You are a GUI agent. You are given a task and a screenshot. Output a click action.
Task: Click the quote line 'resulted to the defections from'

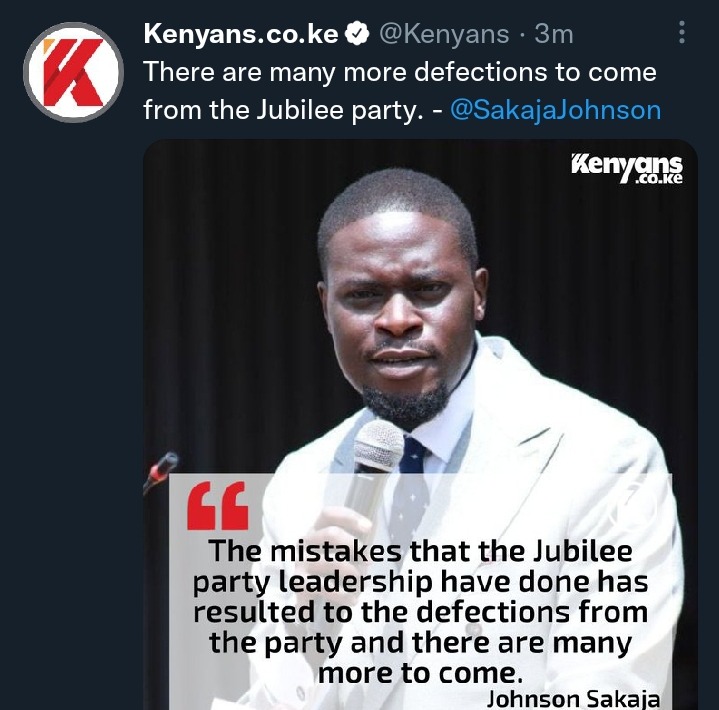(x=420, y=612)
